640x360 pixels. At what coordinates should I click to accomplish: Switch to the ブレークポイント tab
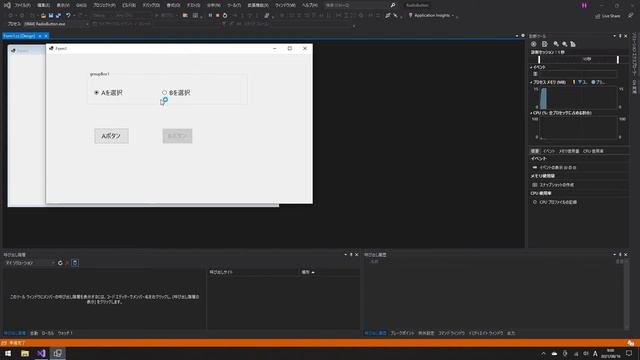(402, 333)
